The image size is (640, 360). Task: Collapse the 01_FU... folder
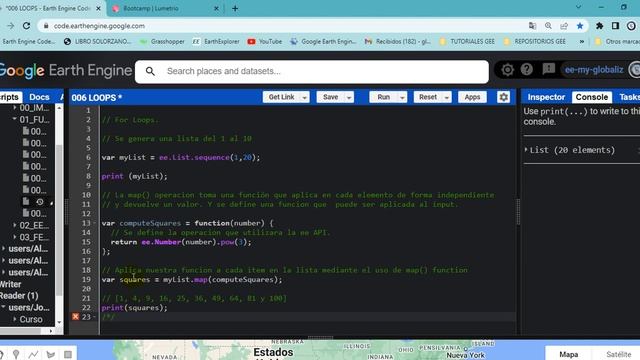(x=14, y=119)
